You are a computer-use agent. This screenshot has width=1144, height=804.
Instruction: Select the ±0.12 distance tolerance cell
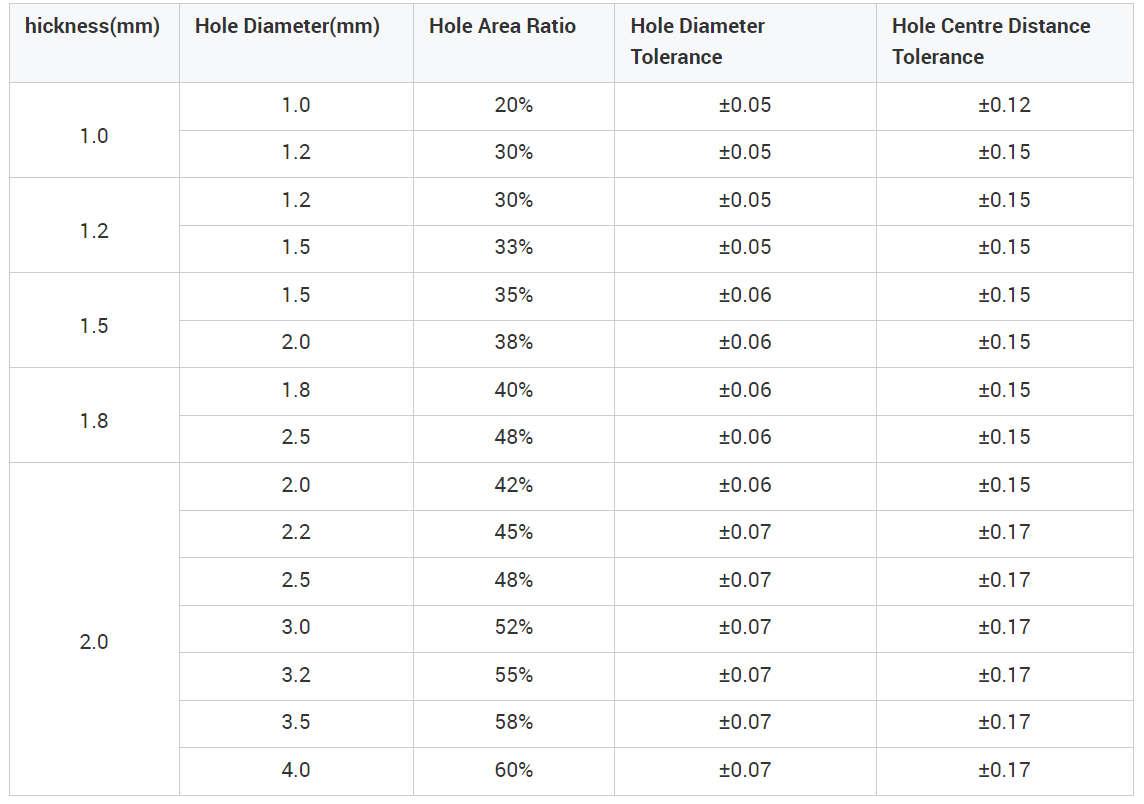[1005, 106]
